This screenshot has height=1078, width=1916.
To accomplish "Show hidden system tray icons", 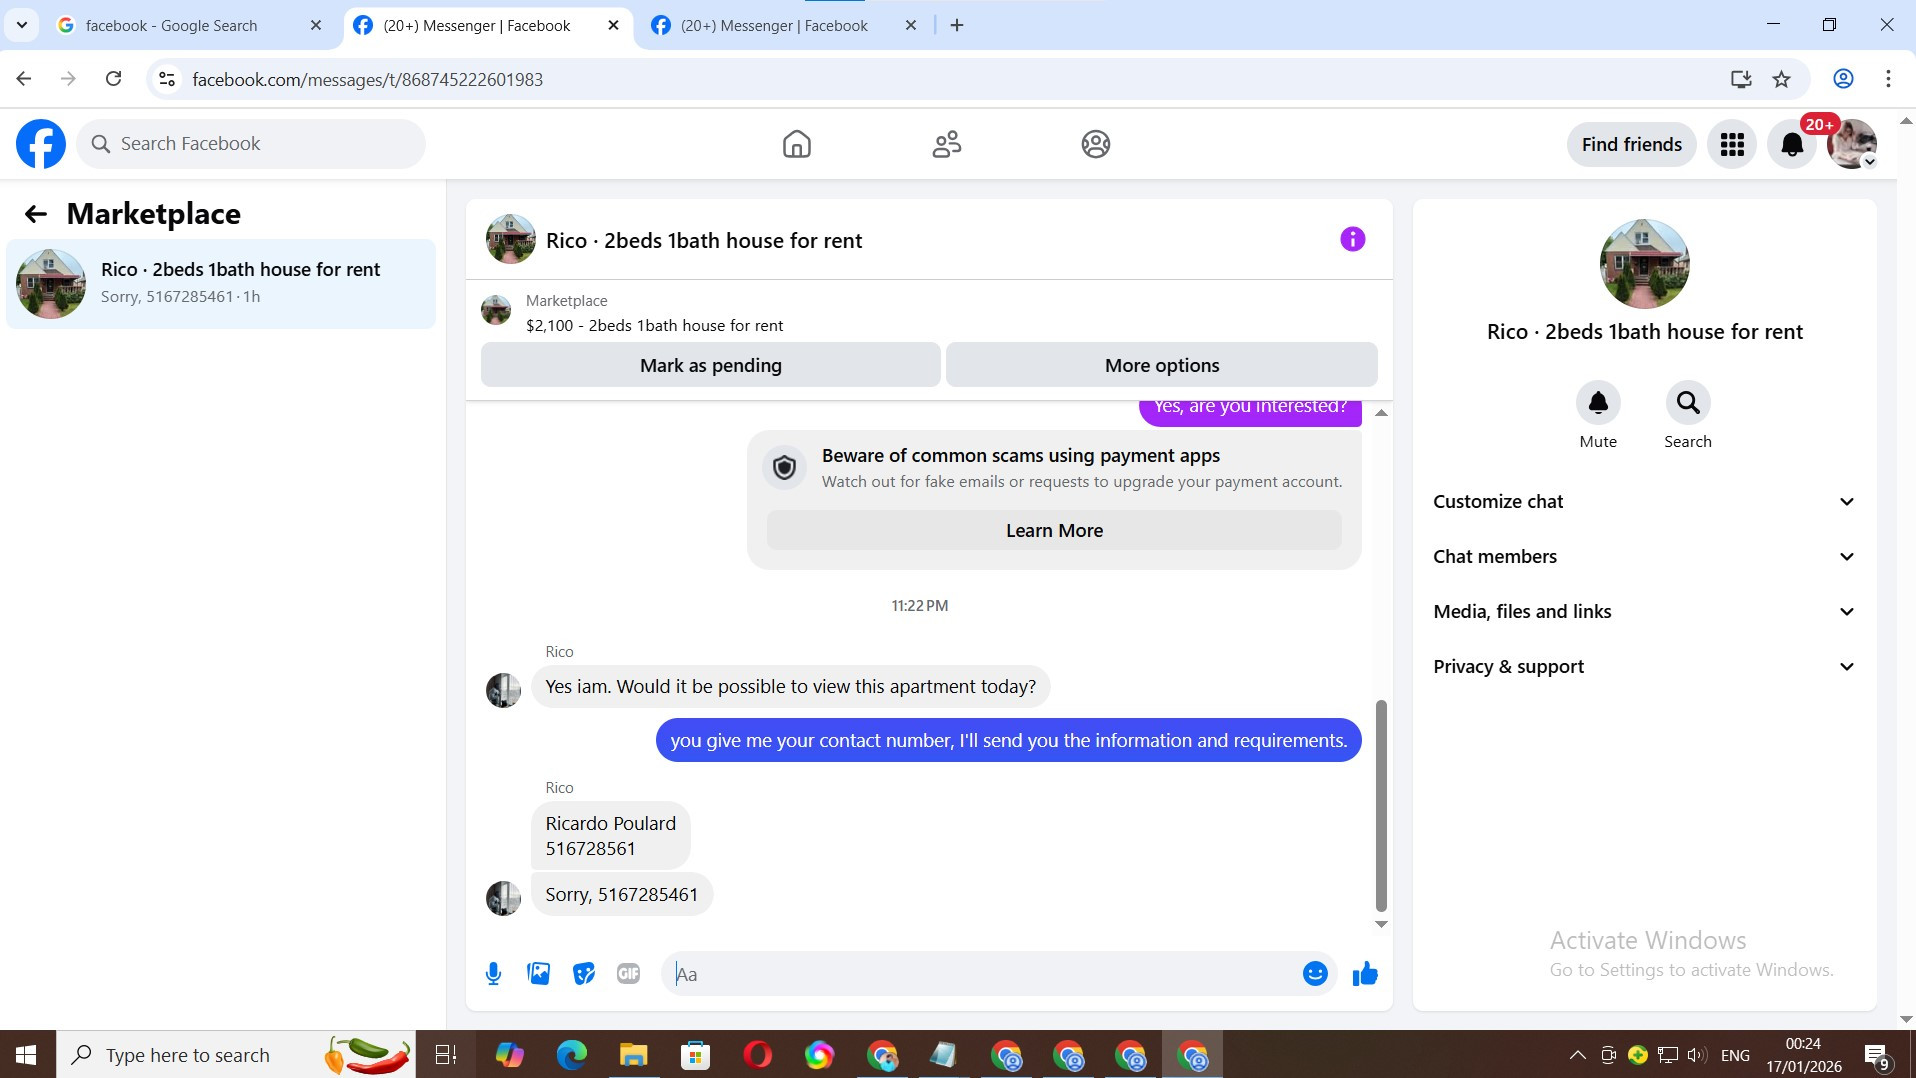I will (x=1577, y=1055).
